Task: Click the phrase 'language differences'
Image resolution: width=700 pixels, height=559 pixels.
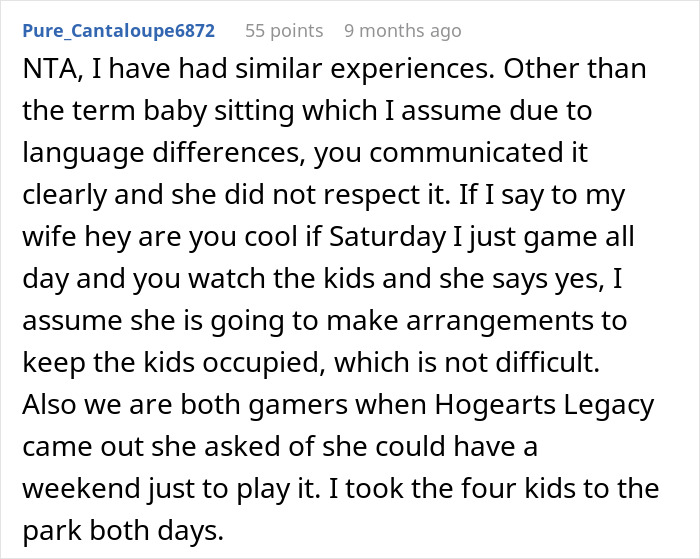Action: point(164,153)
